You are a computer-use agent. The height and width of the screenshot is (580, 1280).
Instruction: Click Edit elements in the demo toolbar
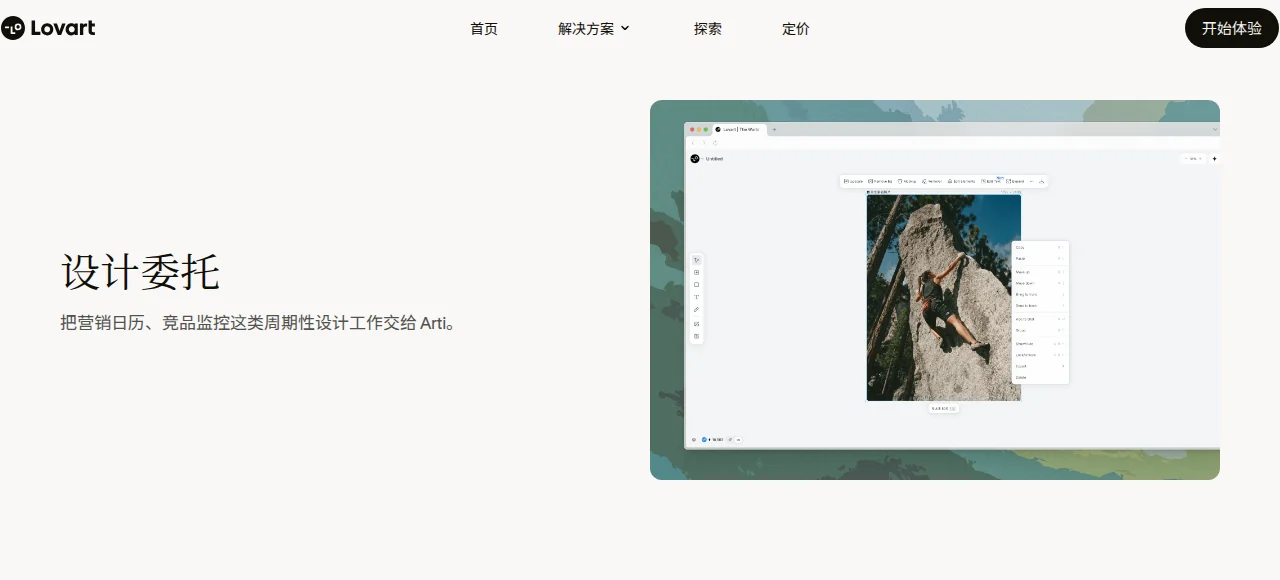961,181
